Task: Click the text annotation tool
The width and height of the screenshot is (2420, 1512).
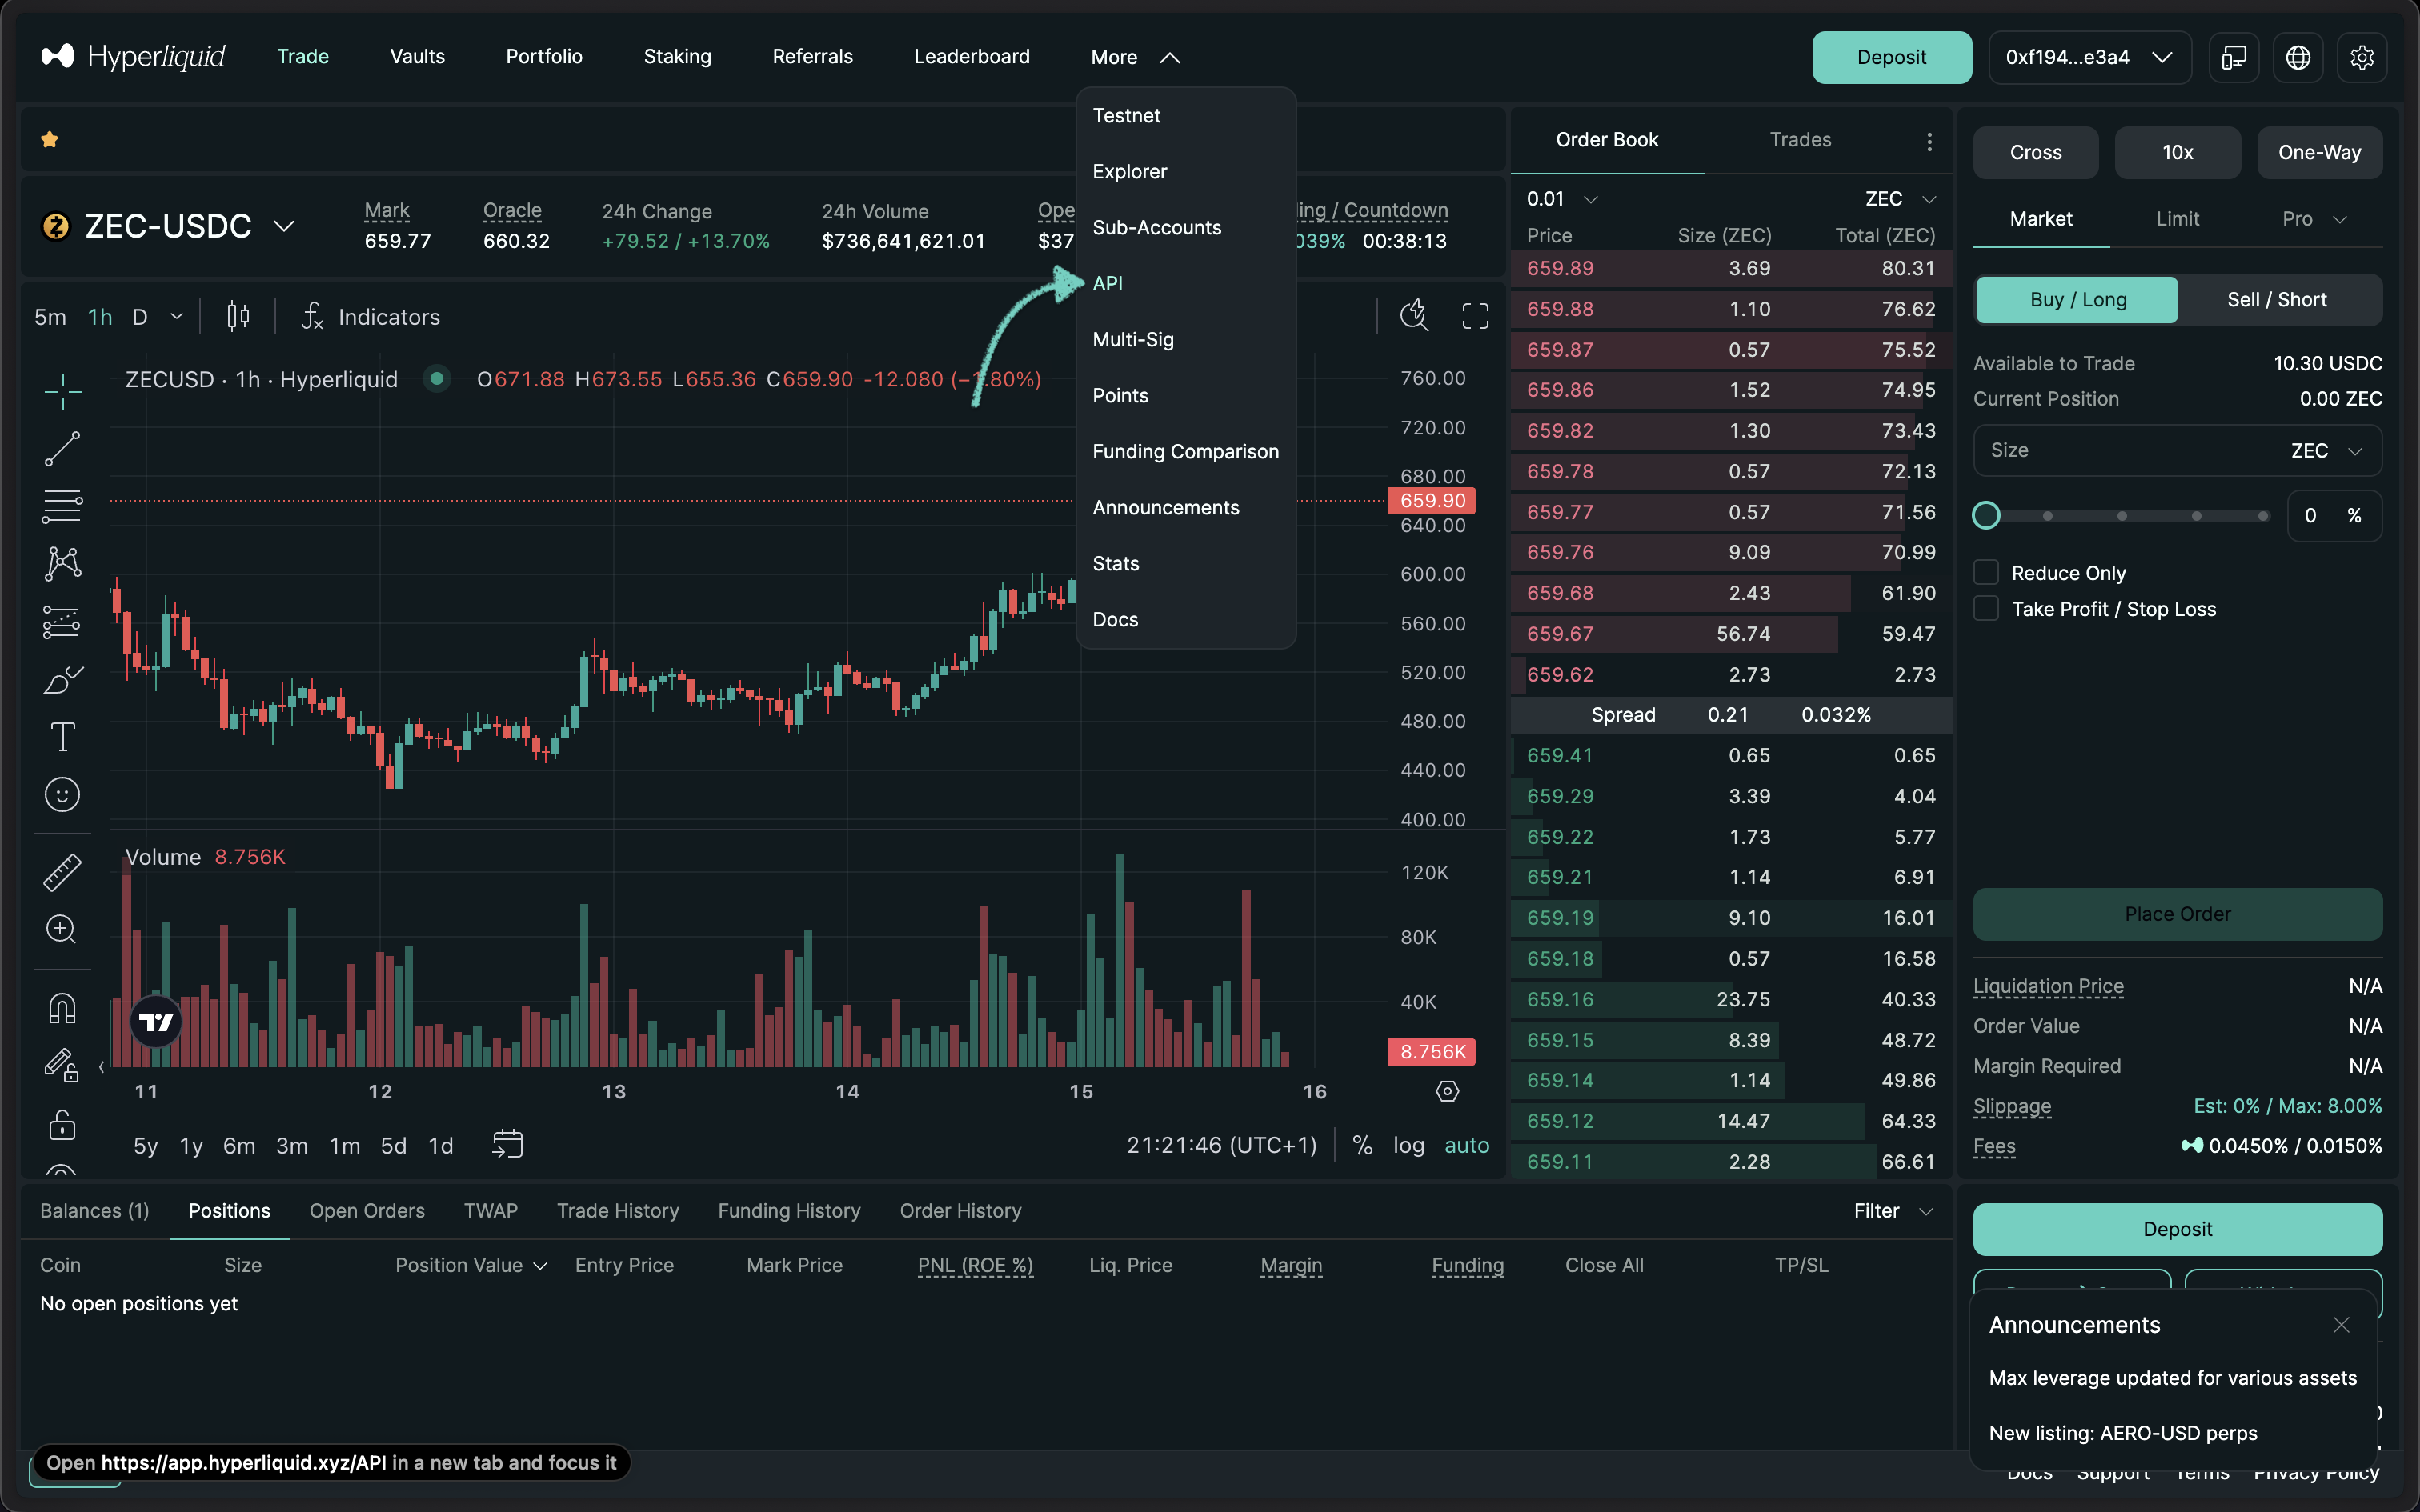Action: tap(62, 737)
